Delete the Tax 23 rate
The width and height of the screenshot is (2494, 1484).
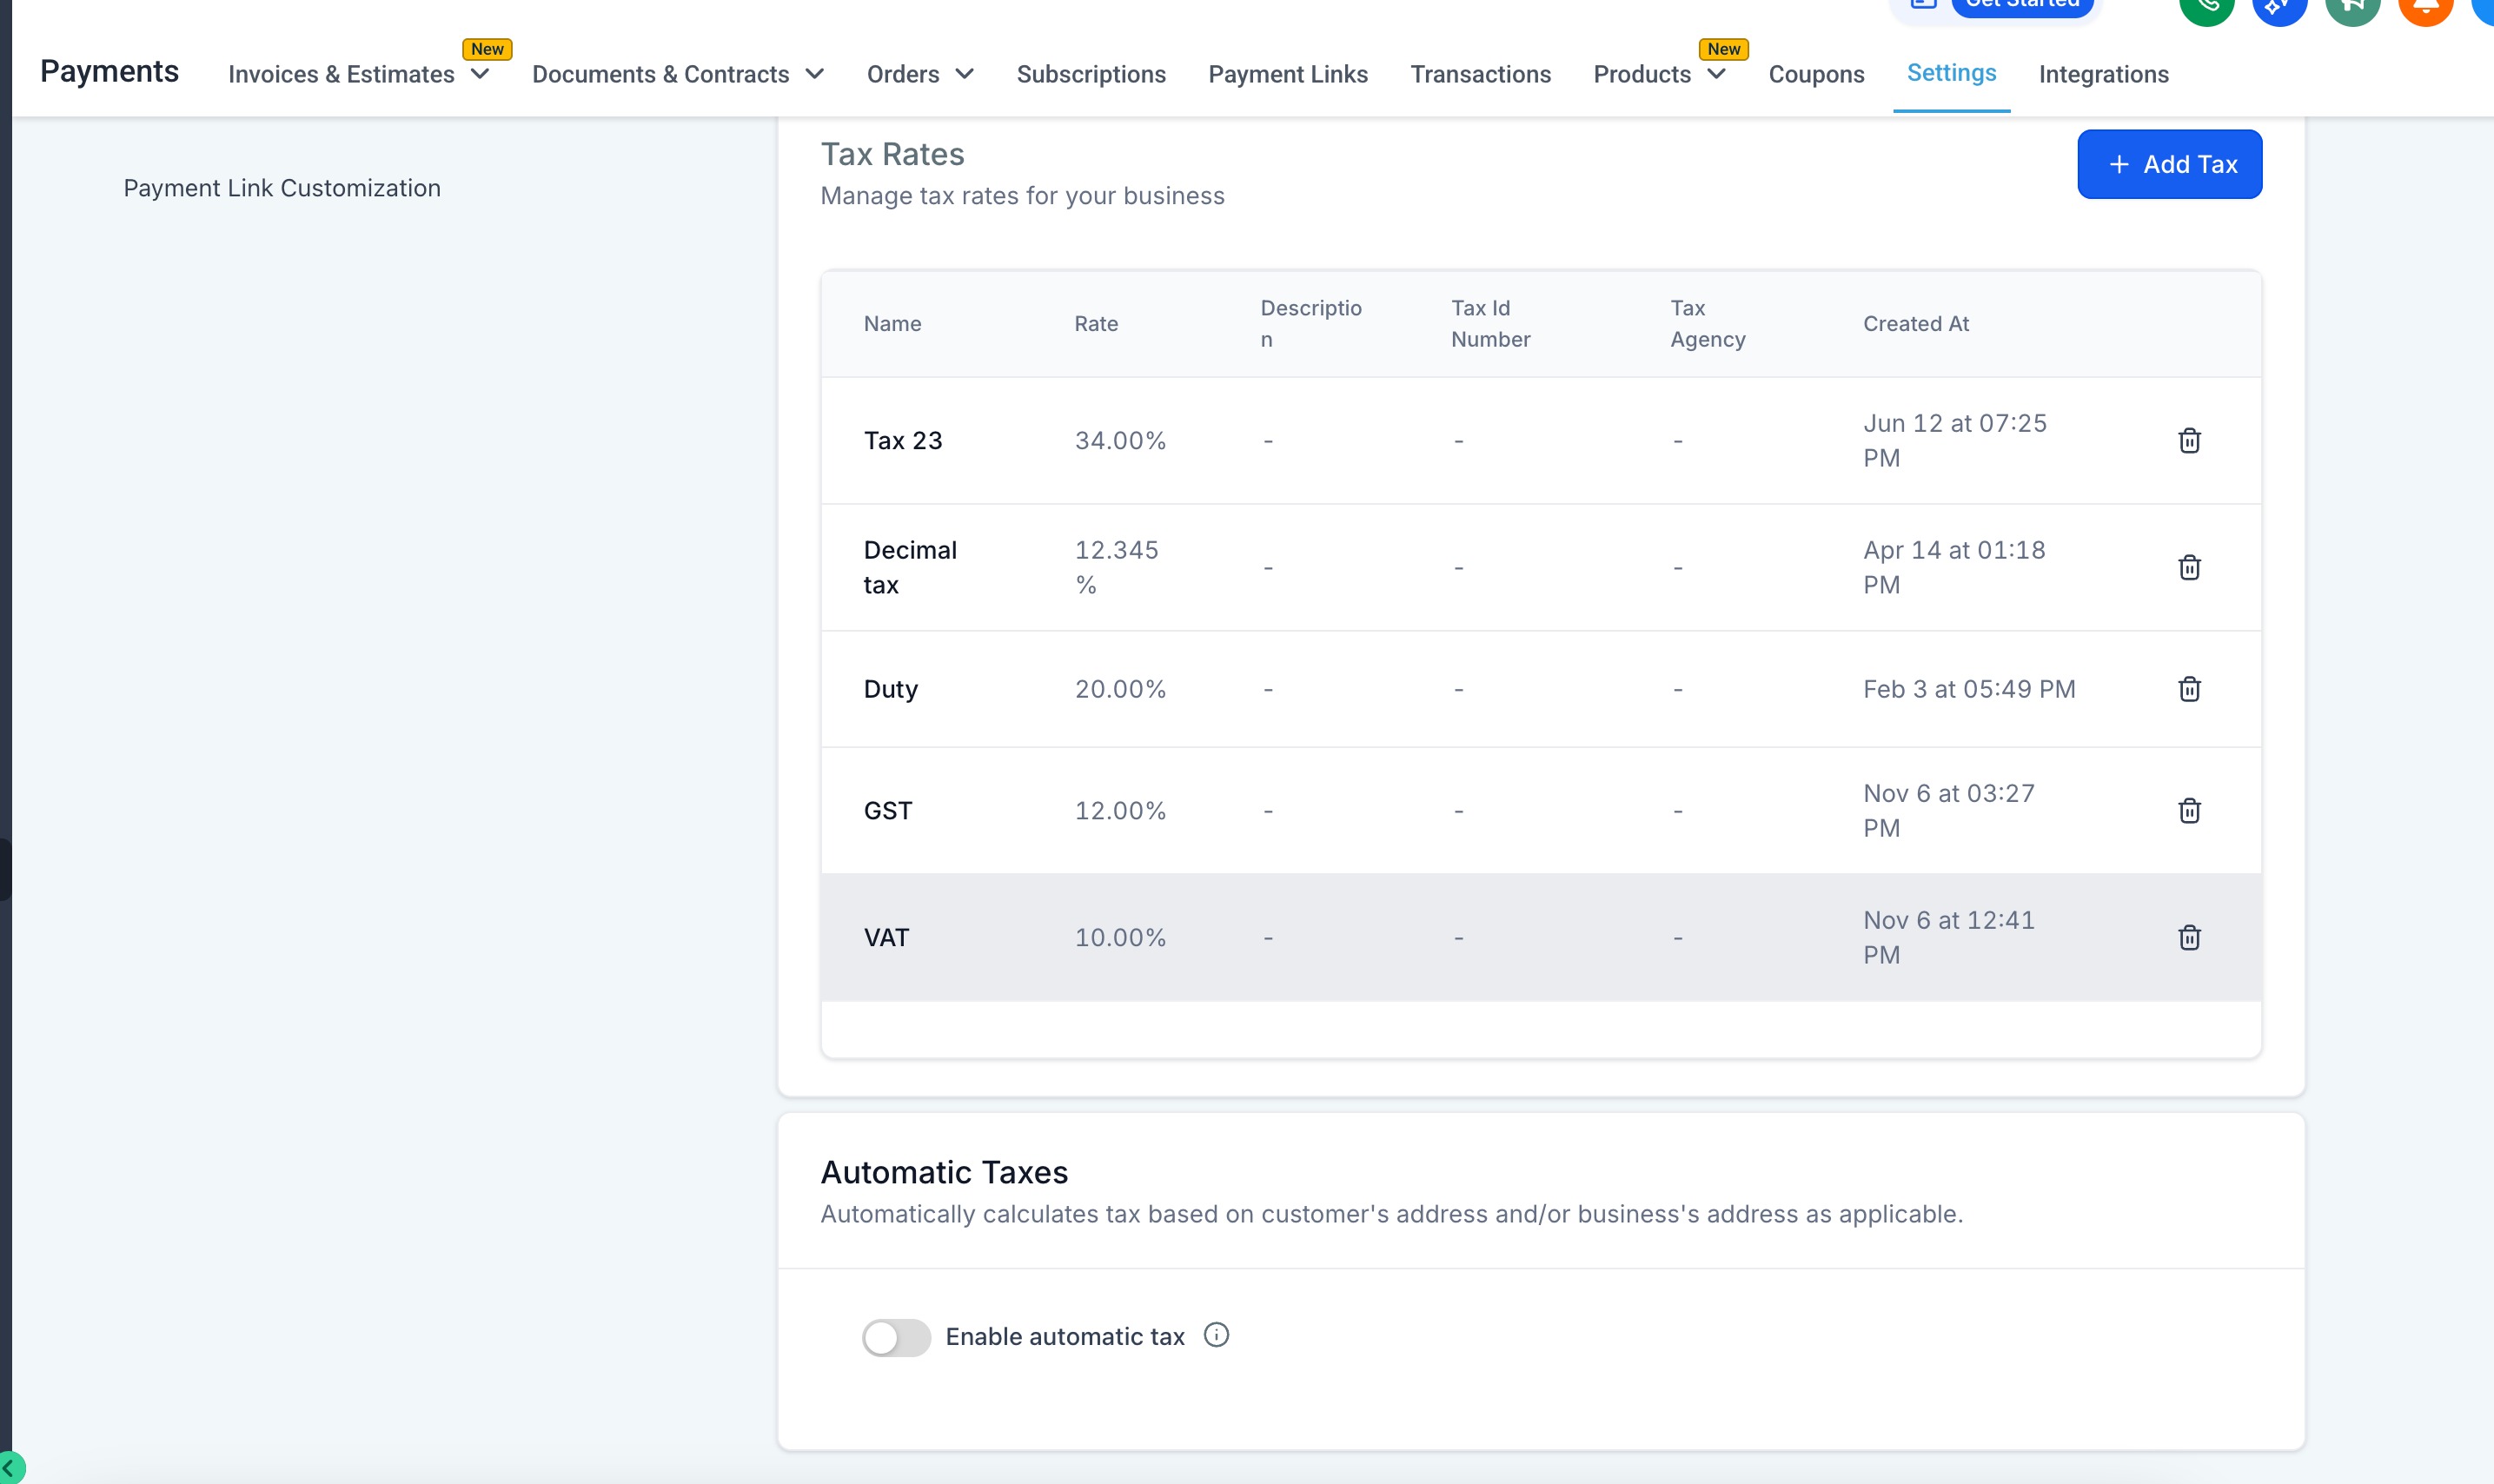2188,440
